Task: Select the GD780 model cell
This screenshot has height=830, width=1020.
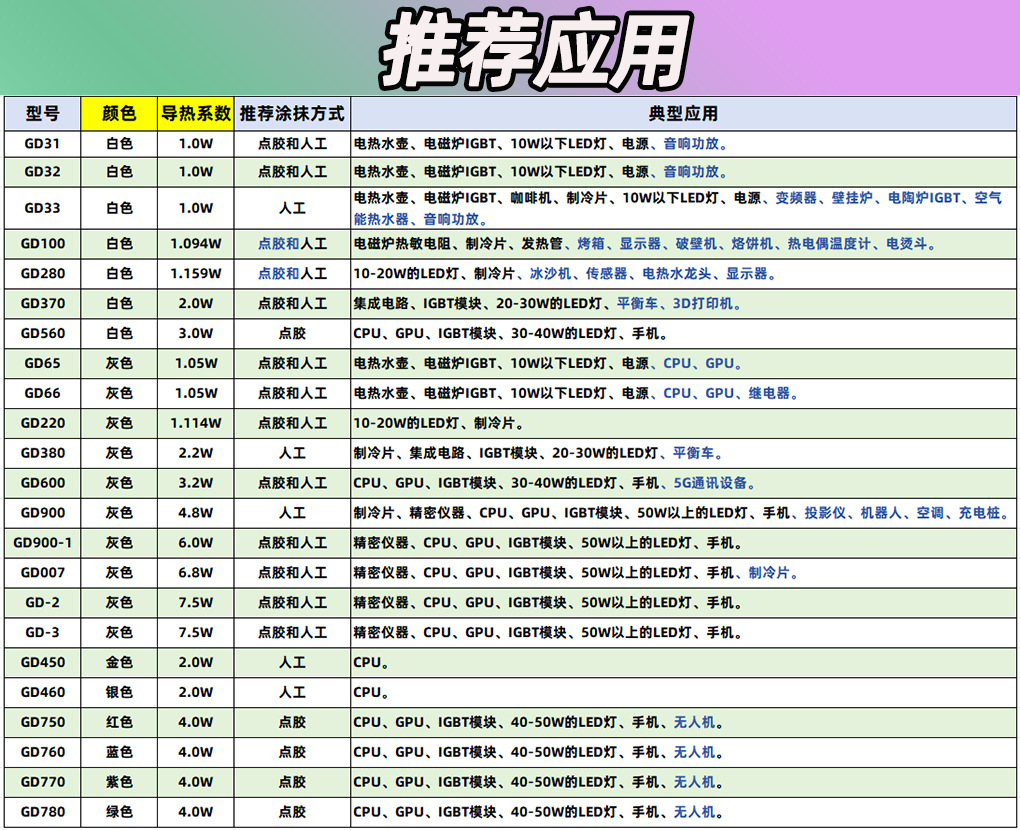Action: [x=42, y=812]
